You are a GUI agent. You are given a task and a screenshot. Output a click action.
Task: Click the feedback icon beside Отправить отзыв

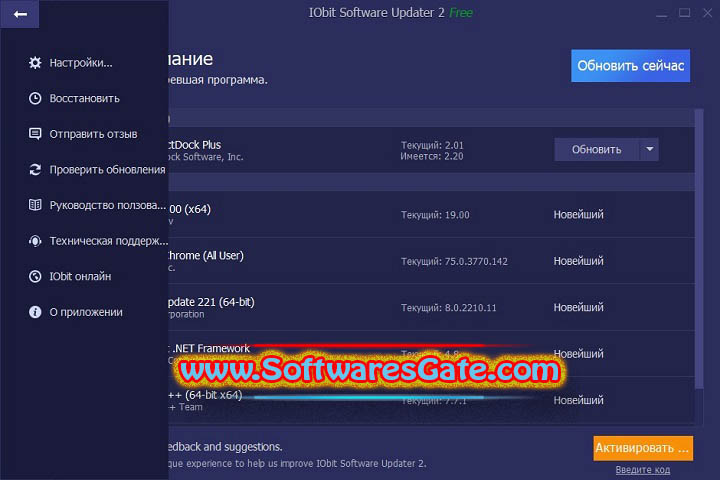pos(35,134)
